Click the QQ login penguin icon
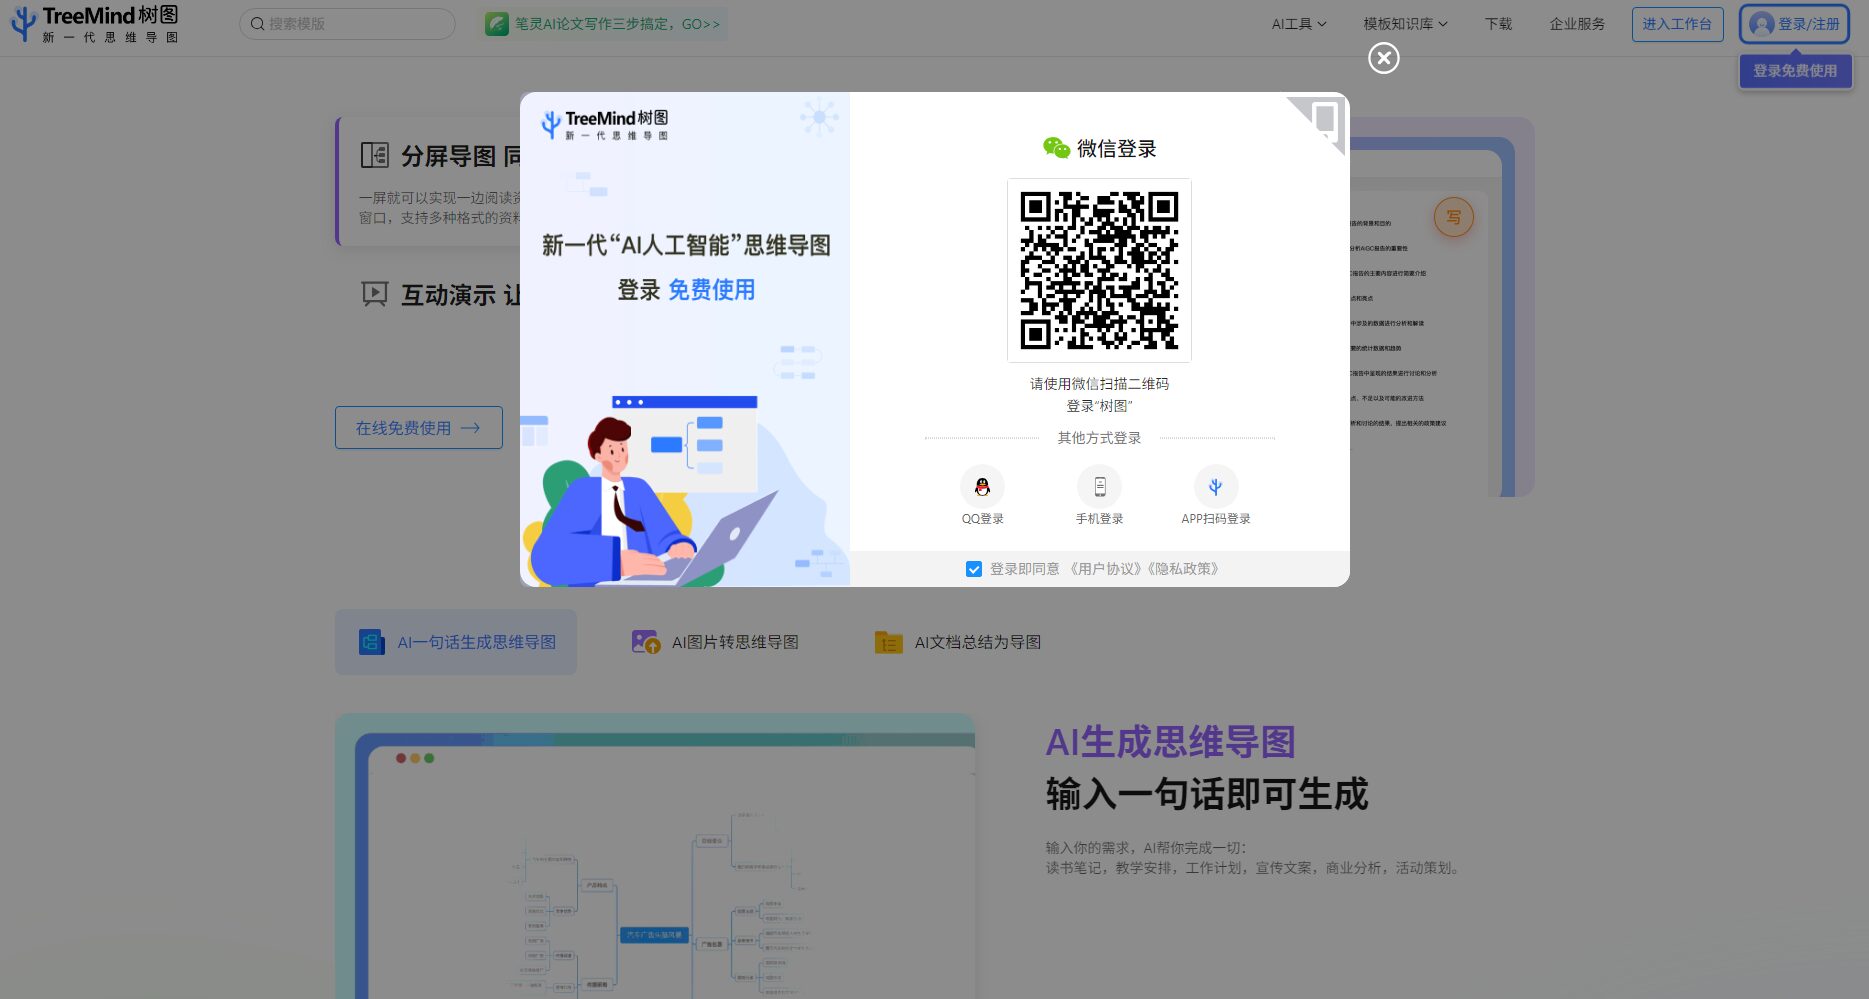This screenshot has height=999, width=1869. pos(982,487)
